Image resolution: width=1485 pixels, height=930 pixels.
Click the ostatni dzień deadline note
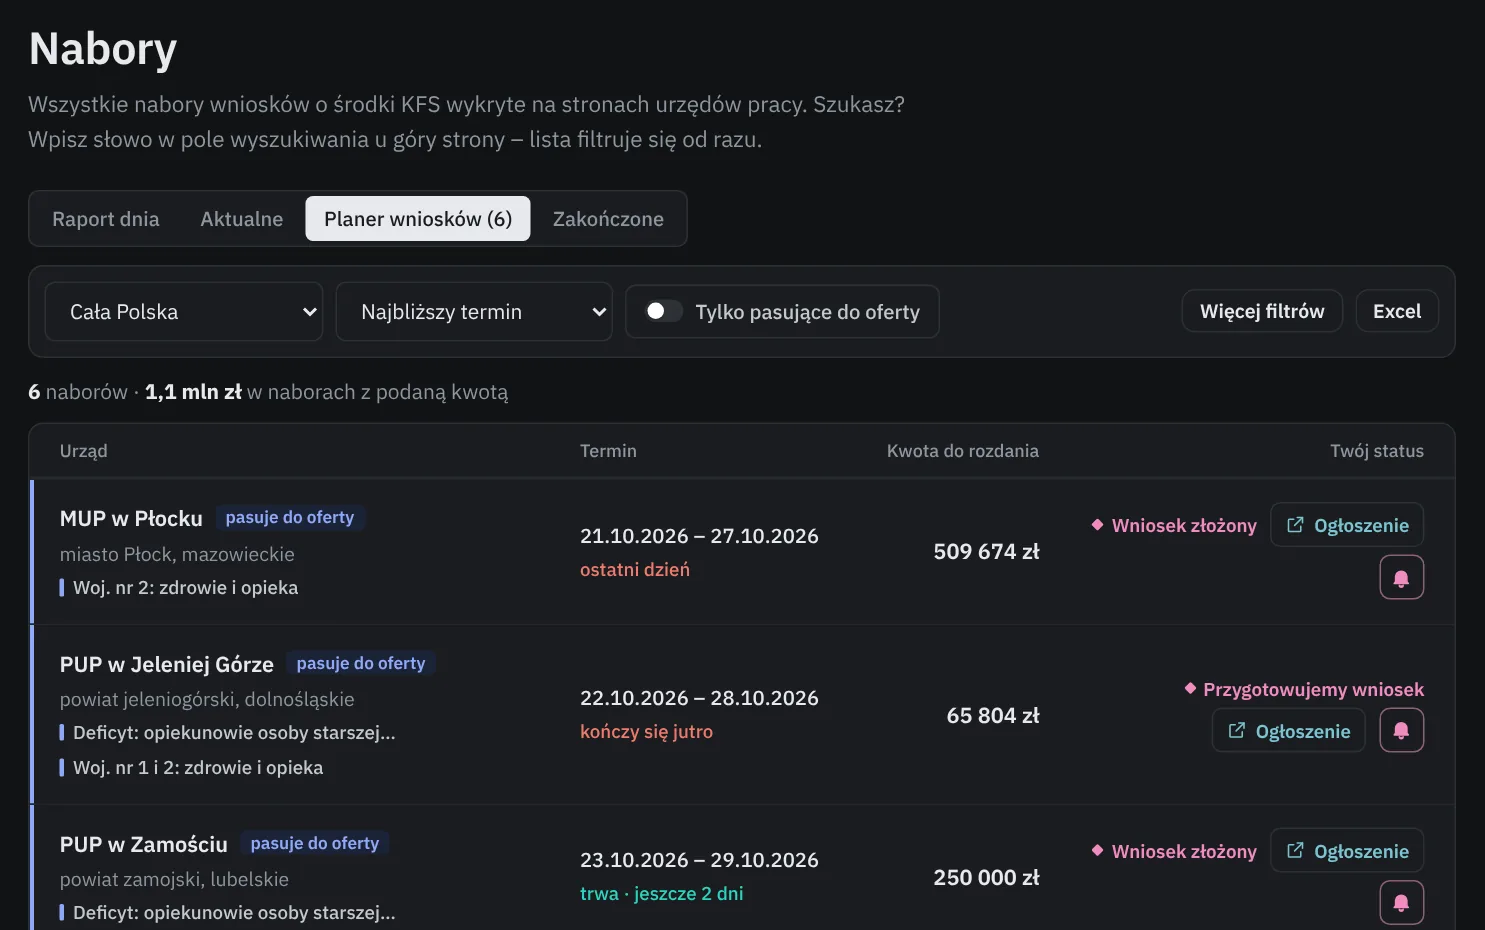(635, 569)
